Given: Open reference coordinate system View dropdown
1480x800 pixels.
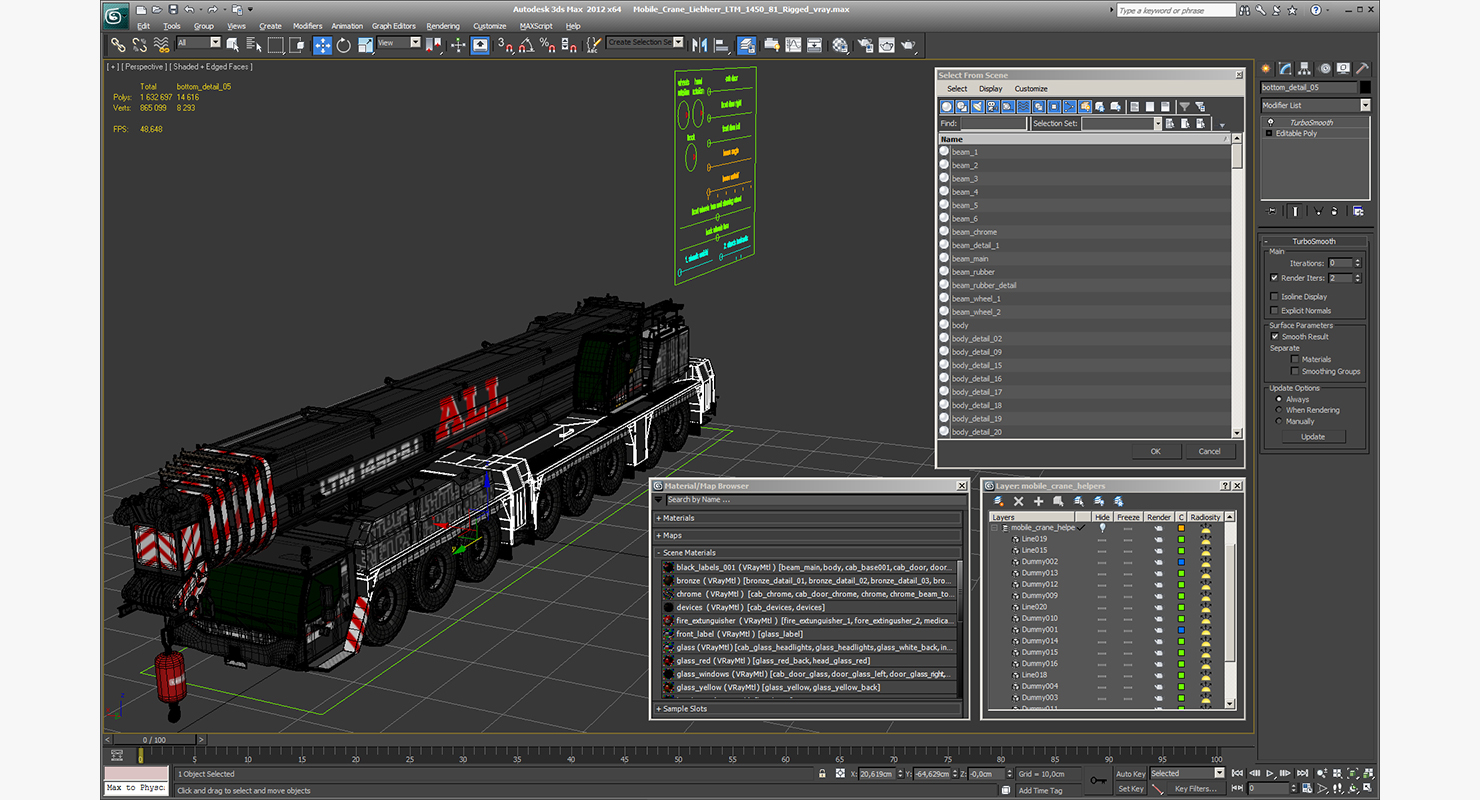Looking at the screenshot, I should click(x=415, y=43).
